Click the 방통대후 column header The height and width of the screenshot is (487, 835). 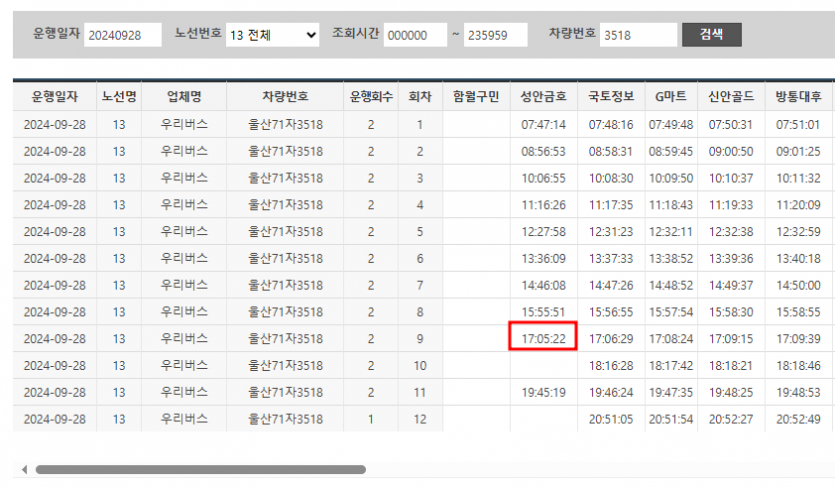(798, 97)
